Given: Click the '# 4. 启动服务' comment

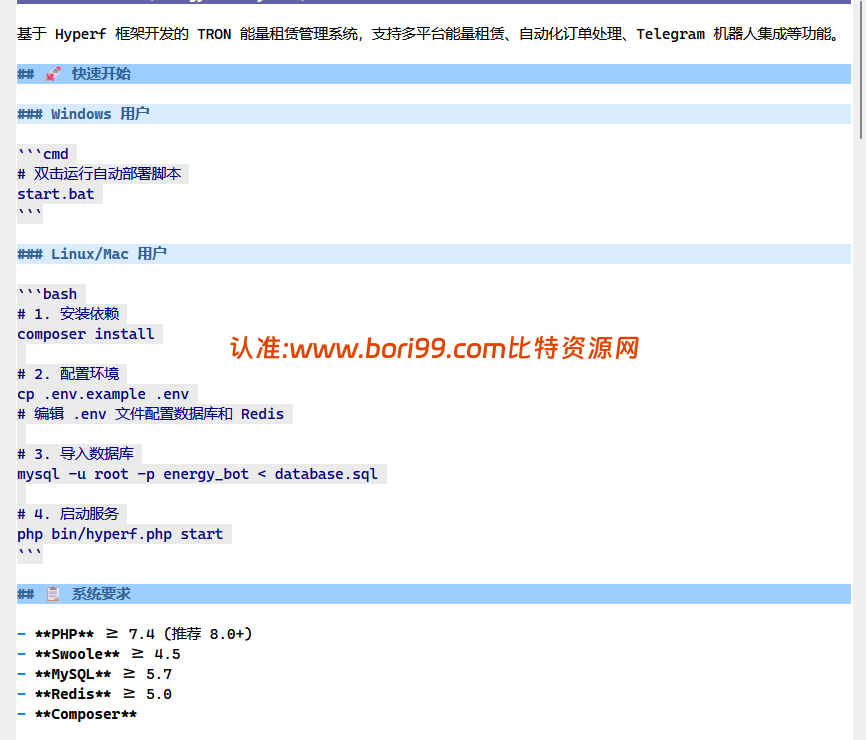Looking at the screenshot, I should tap(68, 514).
